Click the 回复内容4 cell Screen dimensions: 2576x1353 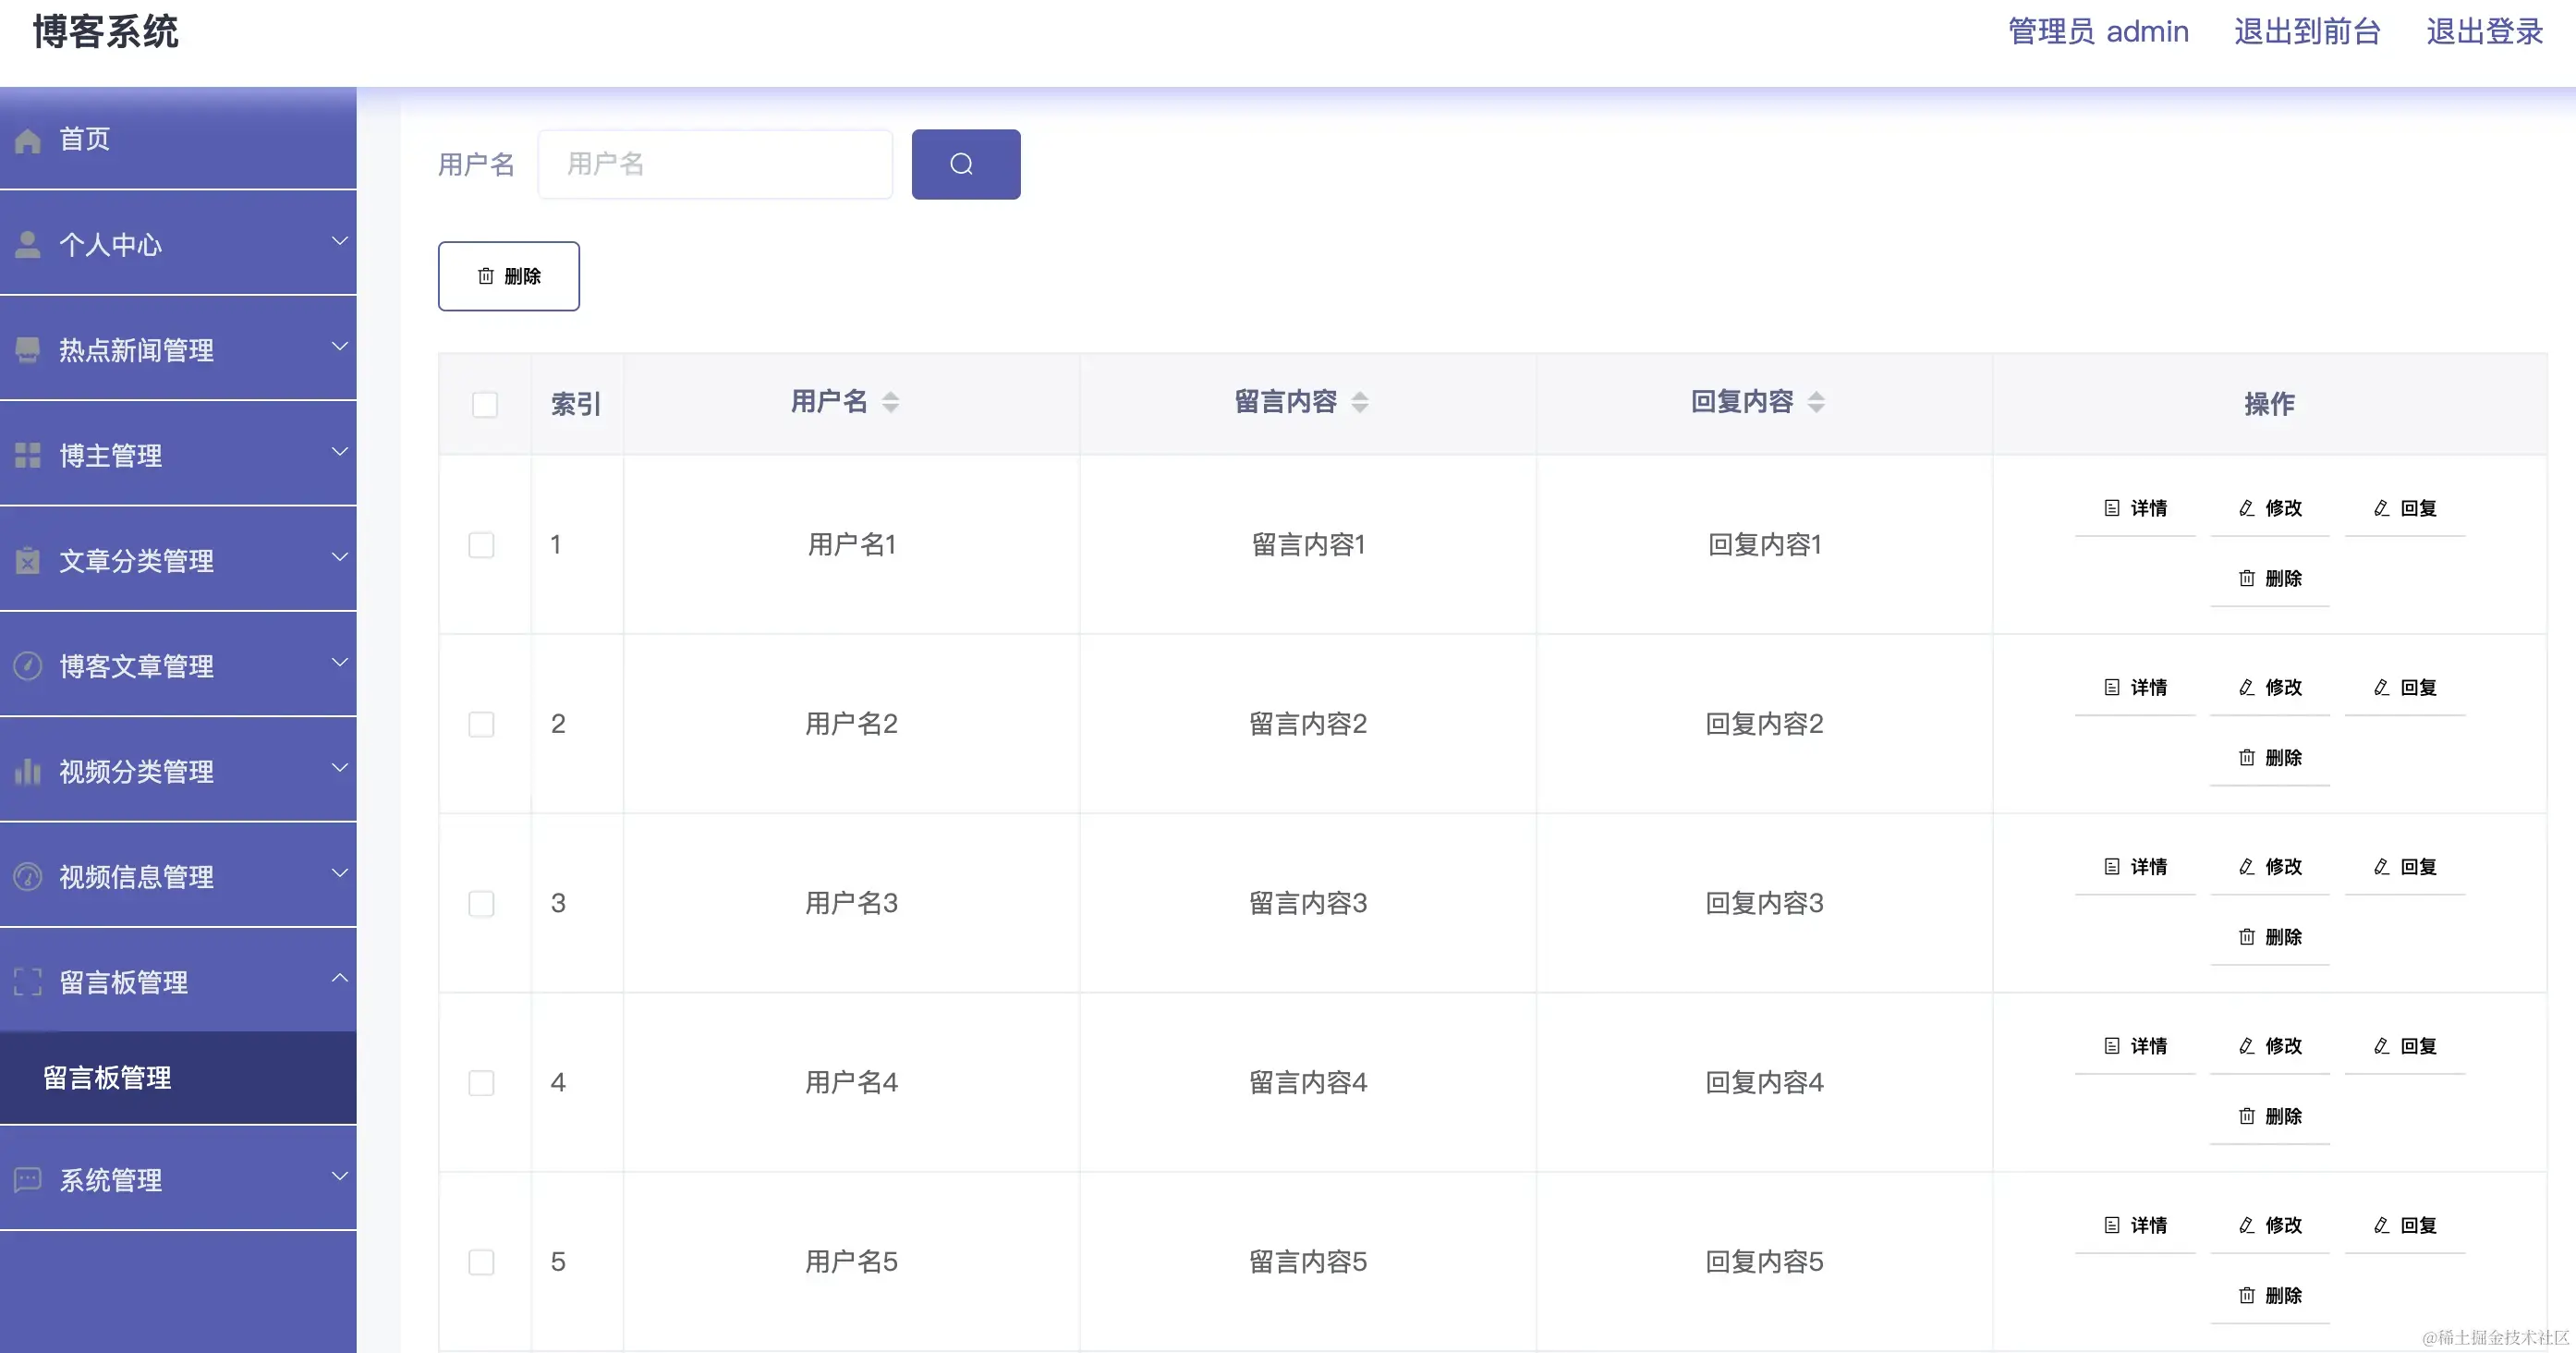[1764, 1083]
